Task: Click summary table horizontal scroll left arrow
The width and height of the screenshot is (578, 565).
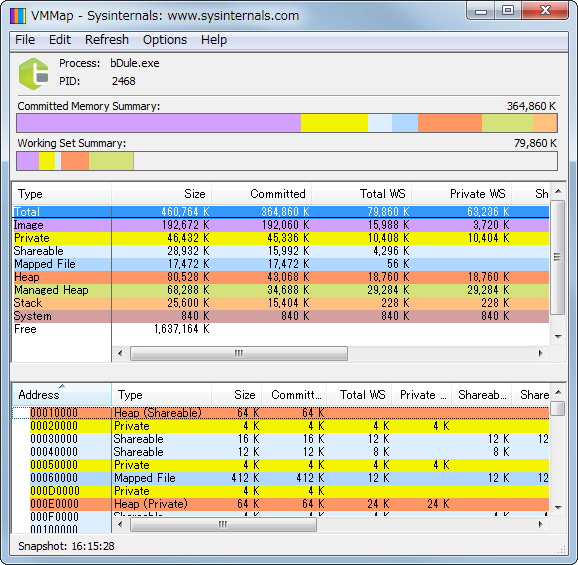Action: tap(120, 353)
